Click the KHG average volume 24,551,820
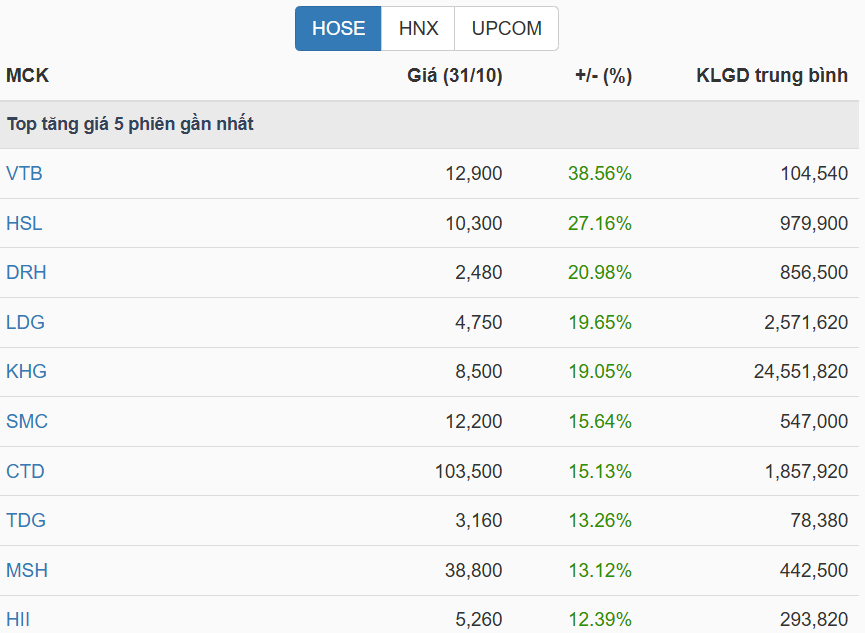Image resolution: width=865 pixels, height=633 pixels. (800, 371)
